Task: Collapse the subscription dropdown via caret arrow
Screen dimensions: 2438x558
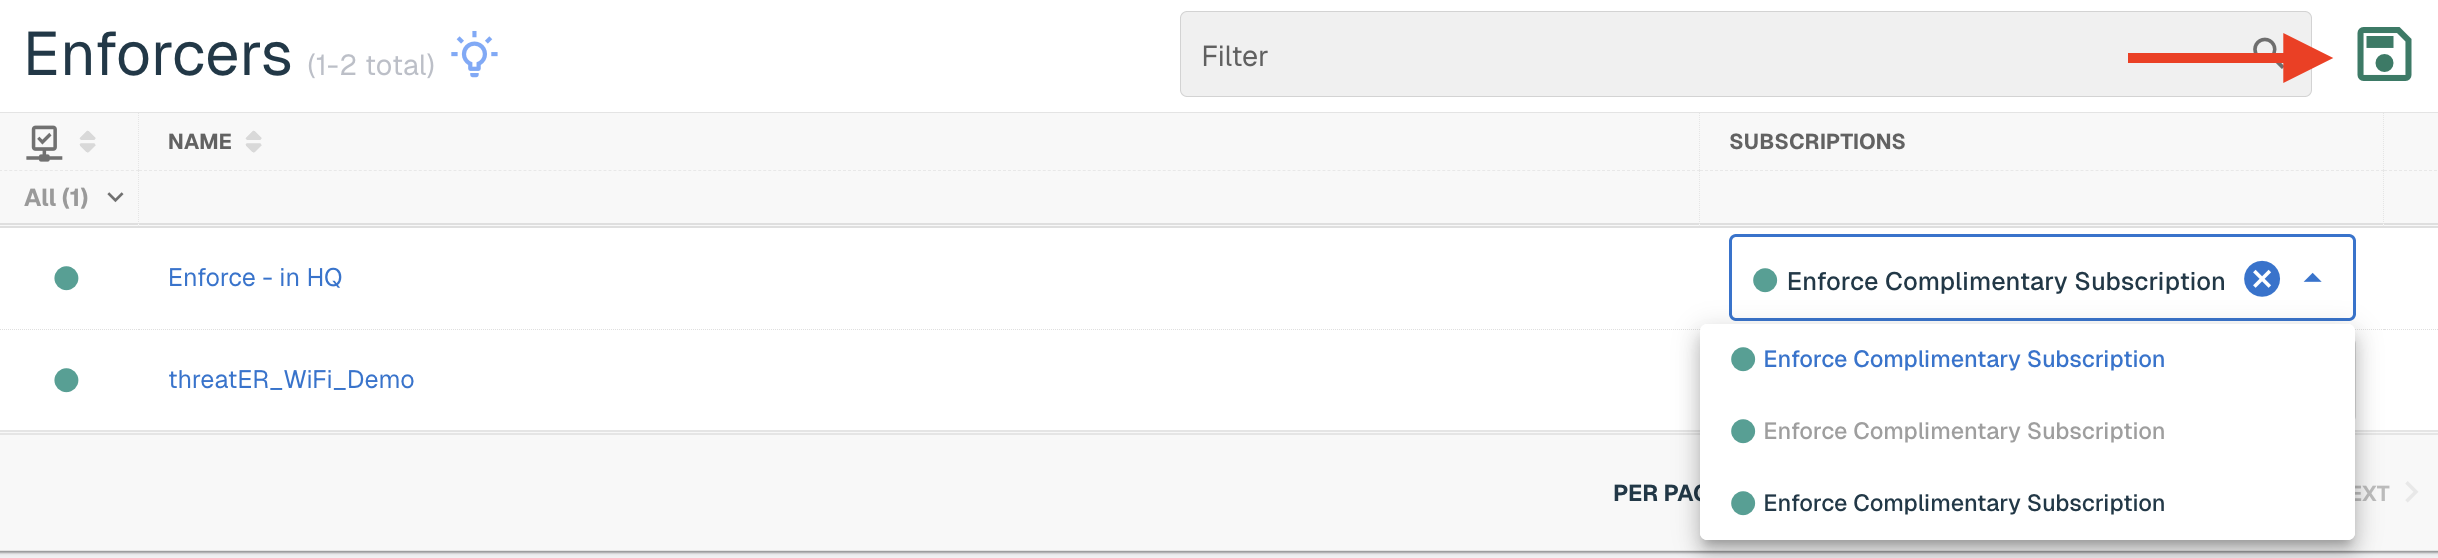Action: 2312,279
